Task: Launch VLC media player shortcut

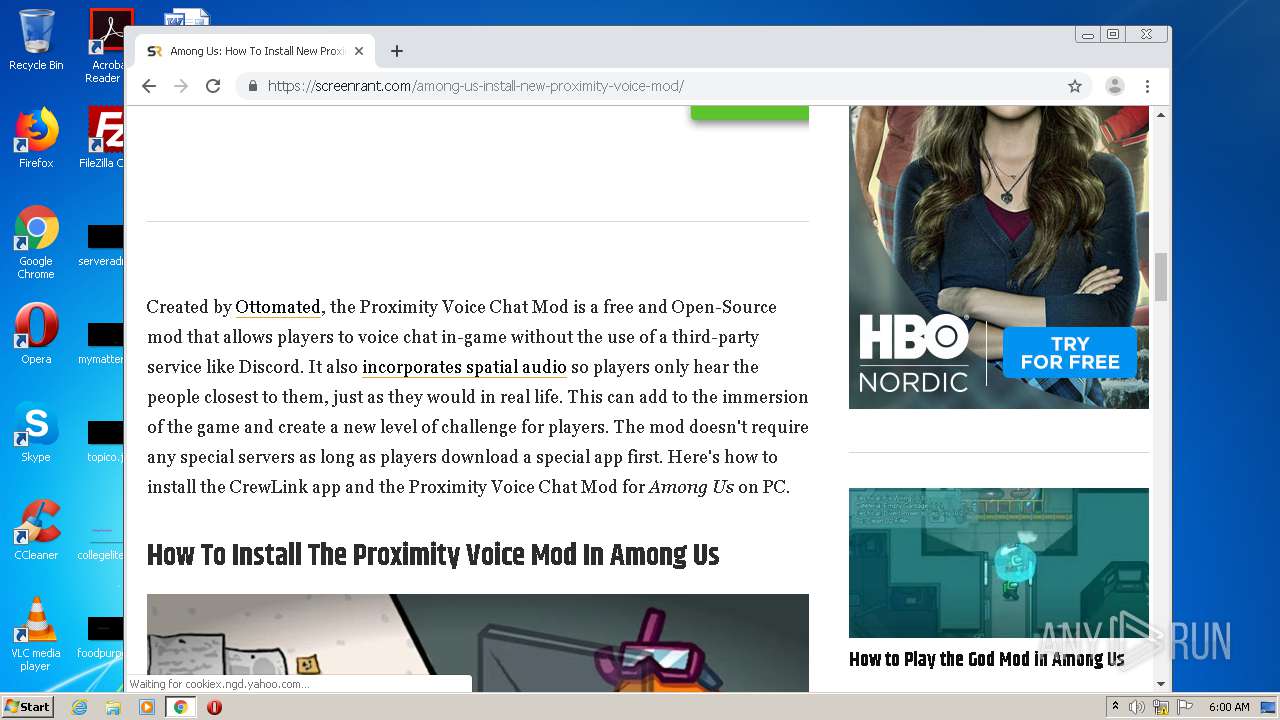Action: tap(36, 634)
